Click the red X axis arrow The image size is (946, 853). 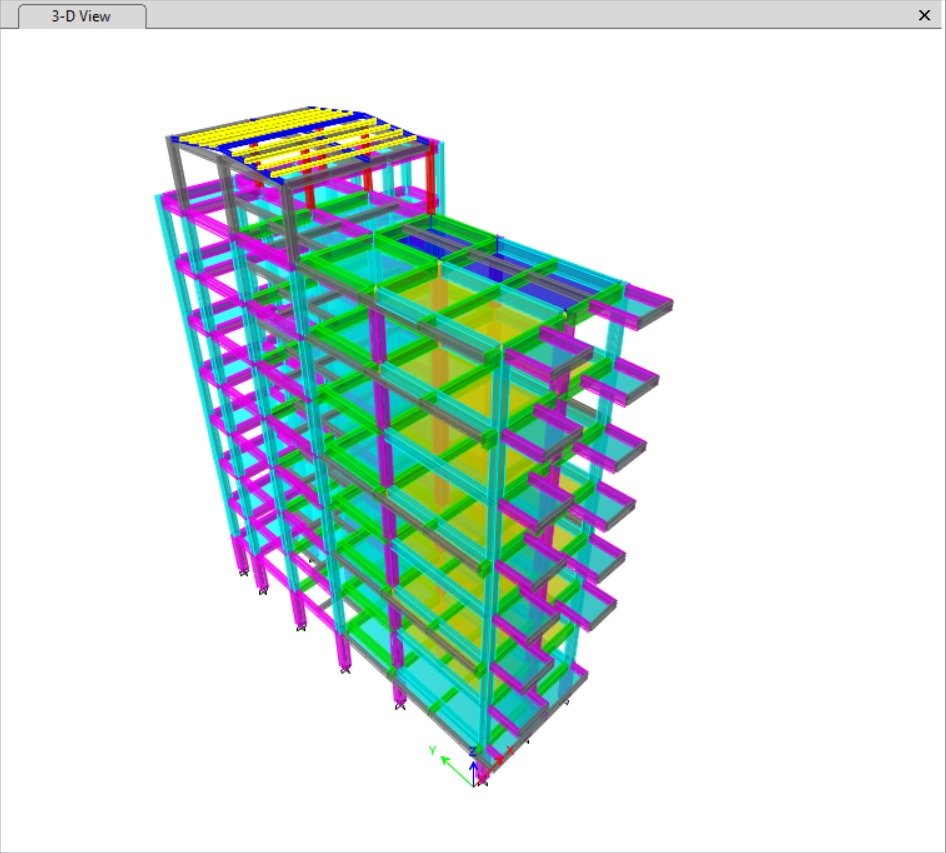(x=496, y=759)
